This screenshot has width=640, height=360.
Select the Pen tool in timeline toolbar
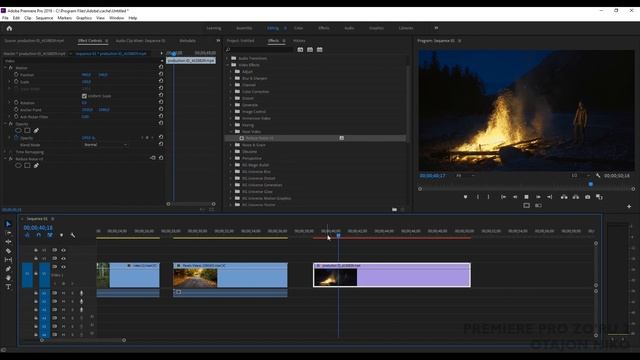pyautogui.click(x=8, y=269)
